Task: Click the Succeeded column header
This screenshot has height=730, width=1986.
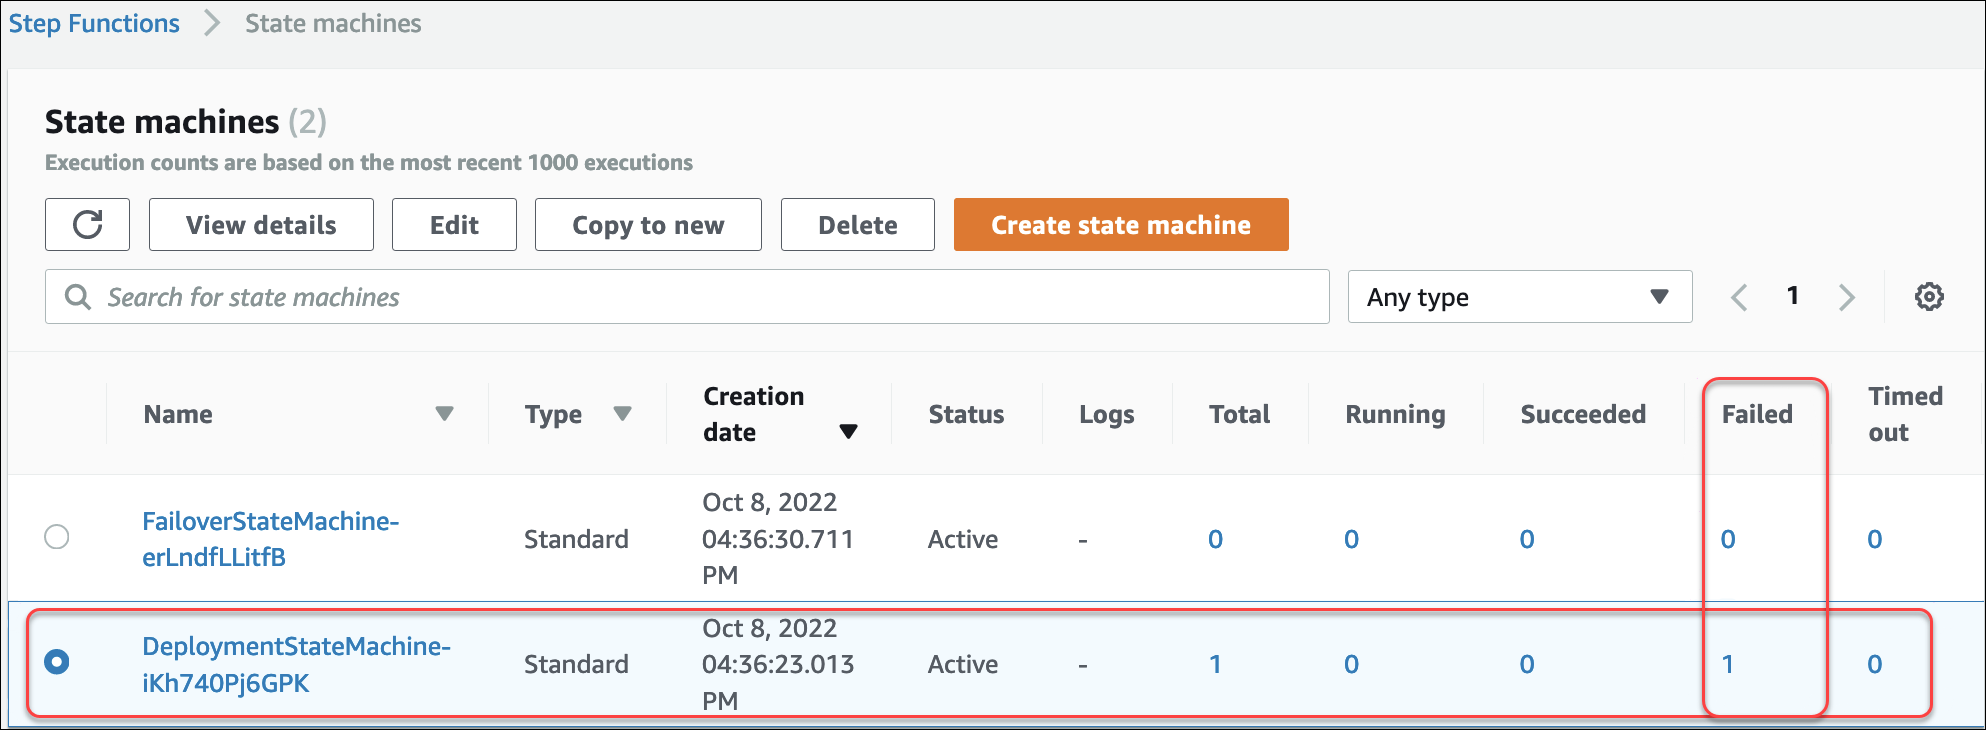Action: tap(1583, 414)
